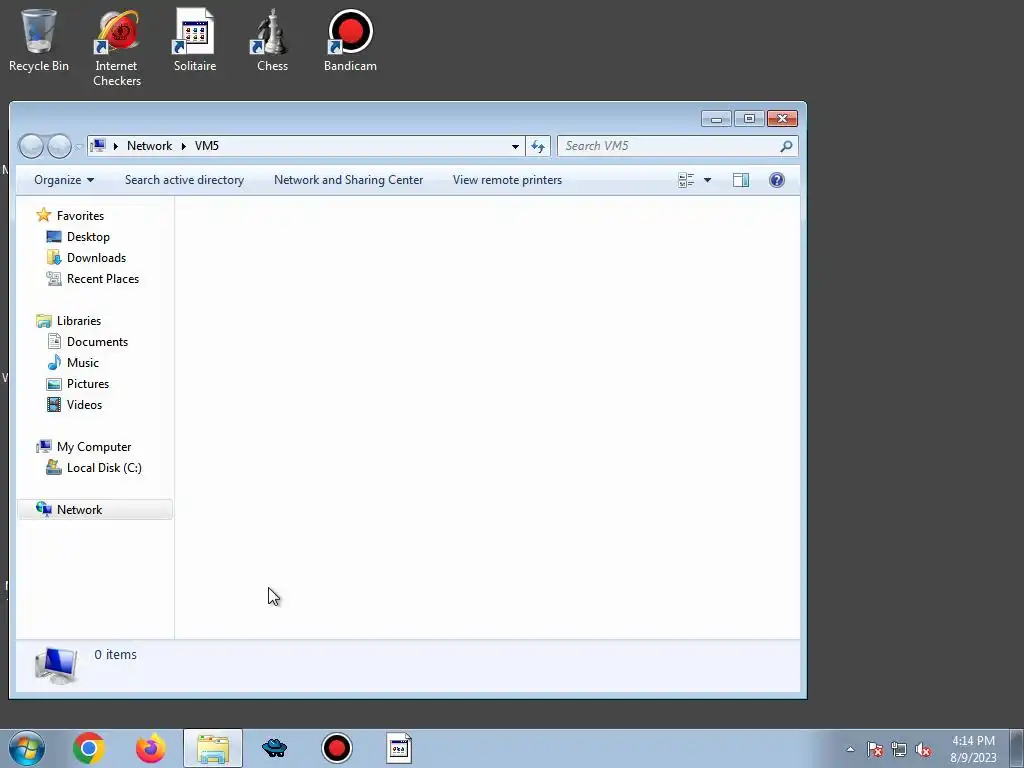
Task: Minimize the VM5 Explorer window
Action: click(716, 119)
